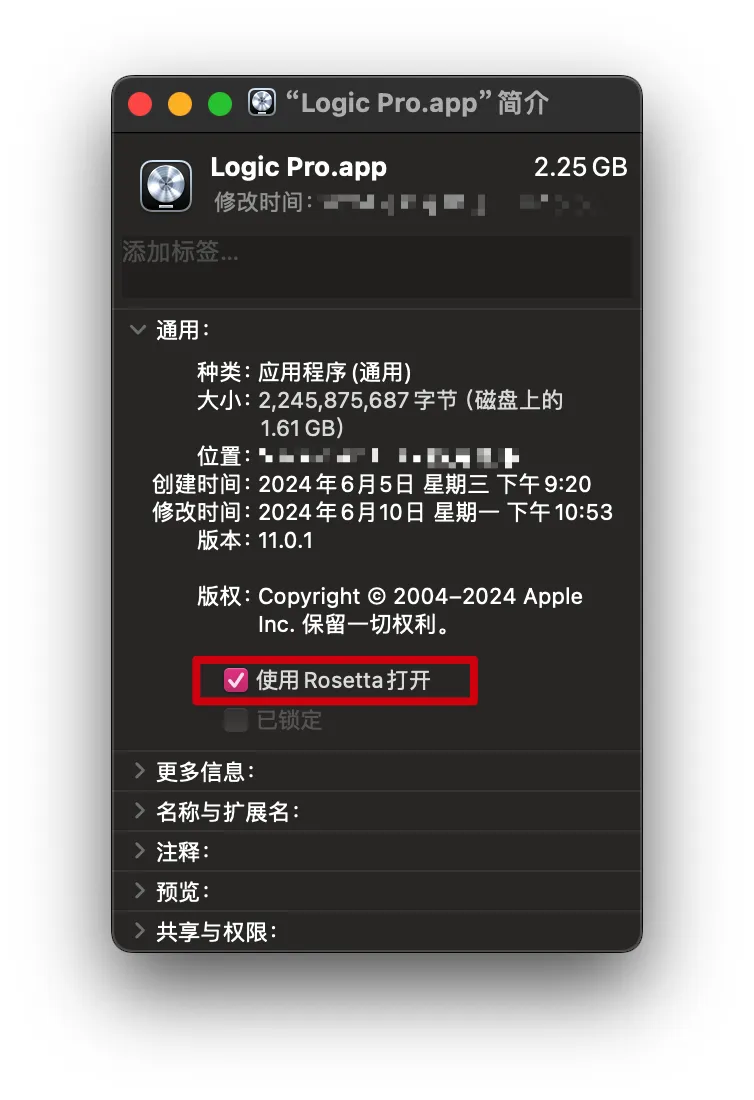Click the Logic Pro.app file name heading
This screenshot has width=754, height=1100.
[298, 168]
